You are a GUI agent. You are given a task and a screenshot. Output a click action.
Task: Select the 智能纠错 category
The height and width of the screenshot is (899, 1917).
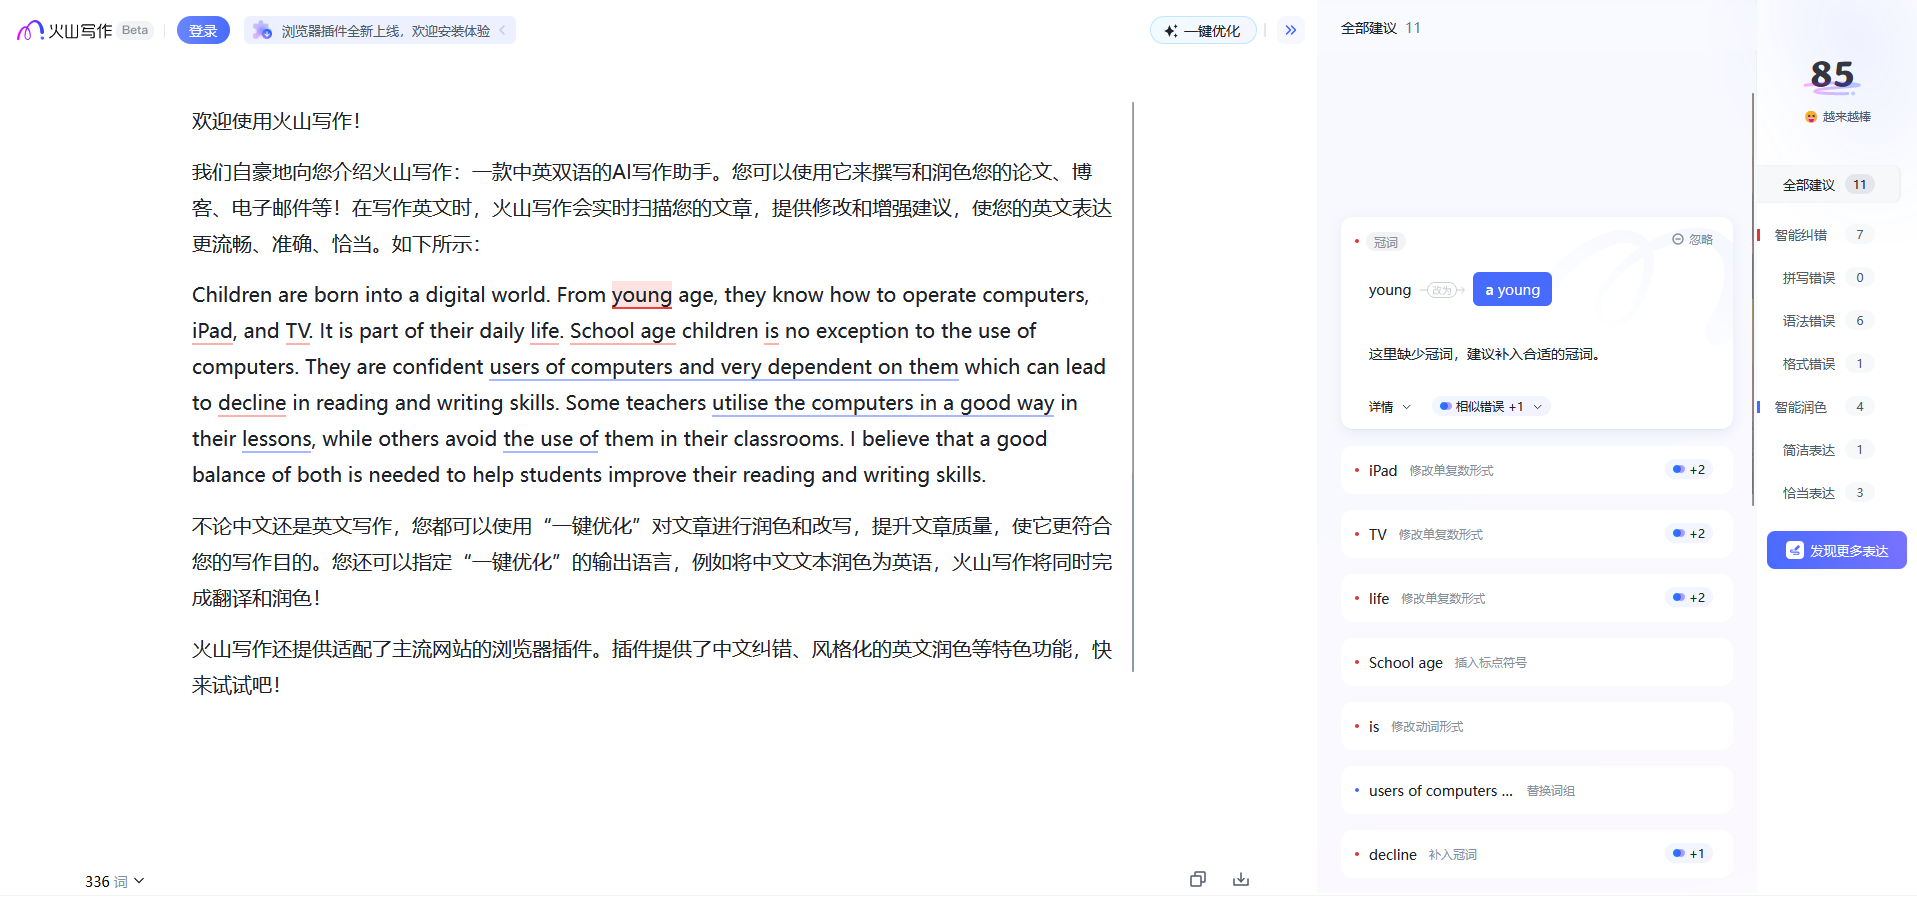[x=1818, y=235]
